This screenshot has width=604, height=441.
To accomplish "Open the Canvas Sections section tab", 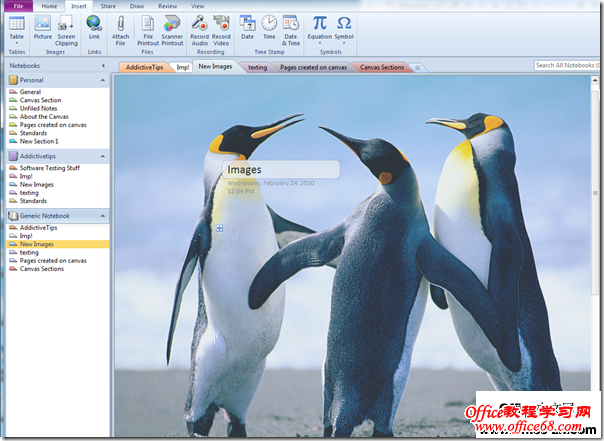I will click(380, 67).
